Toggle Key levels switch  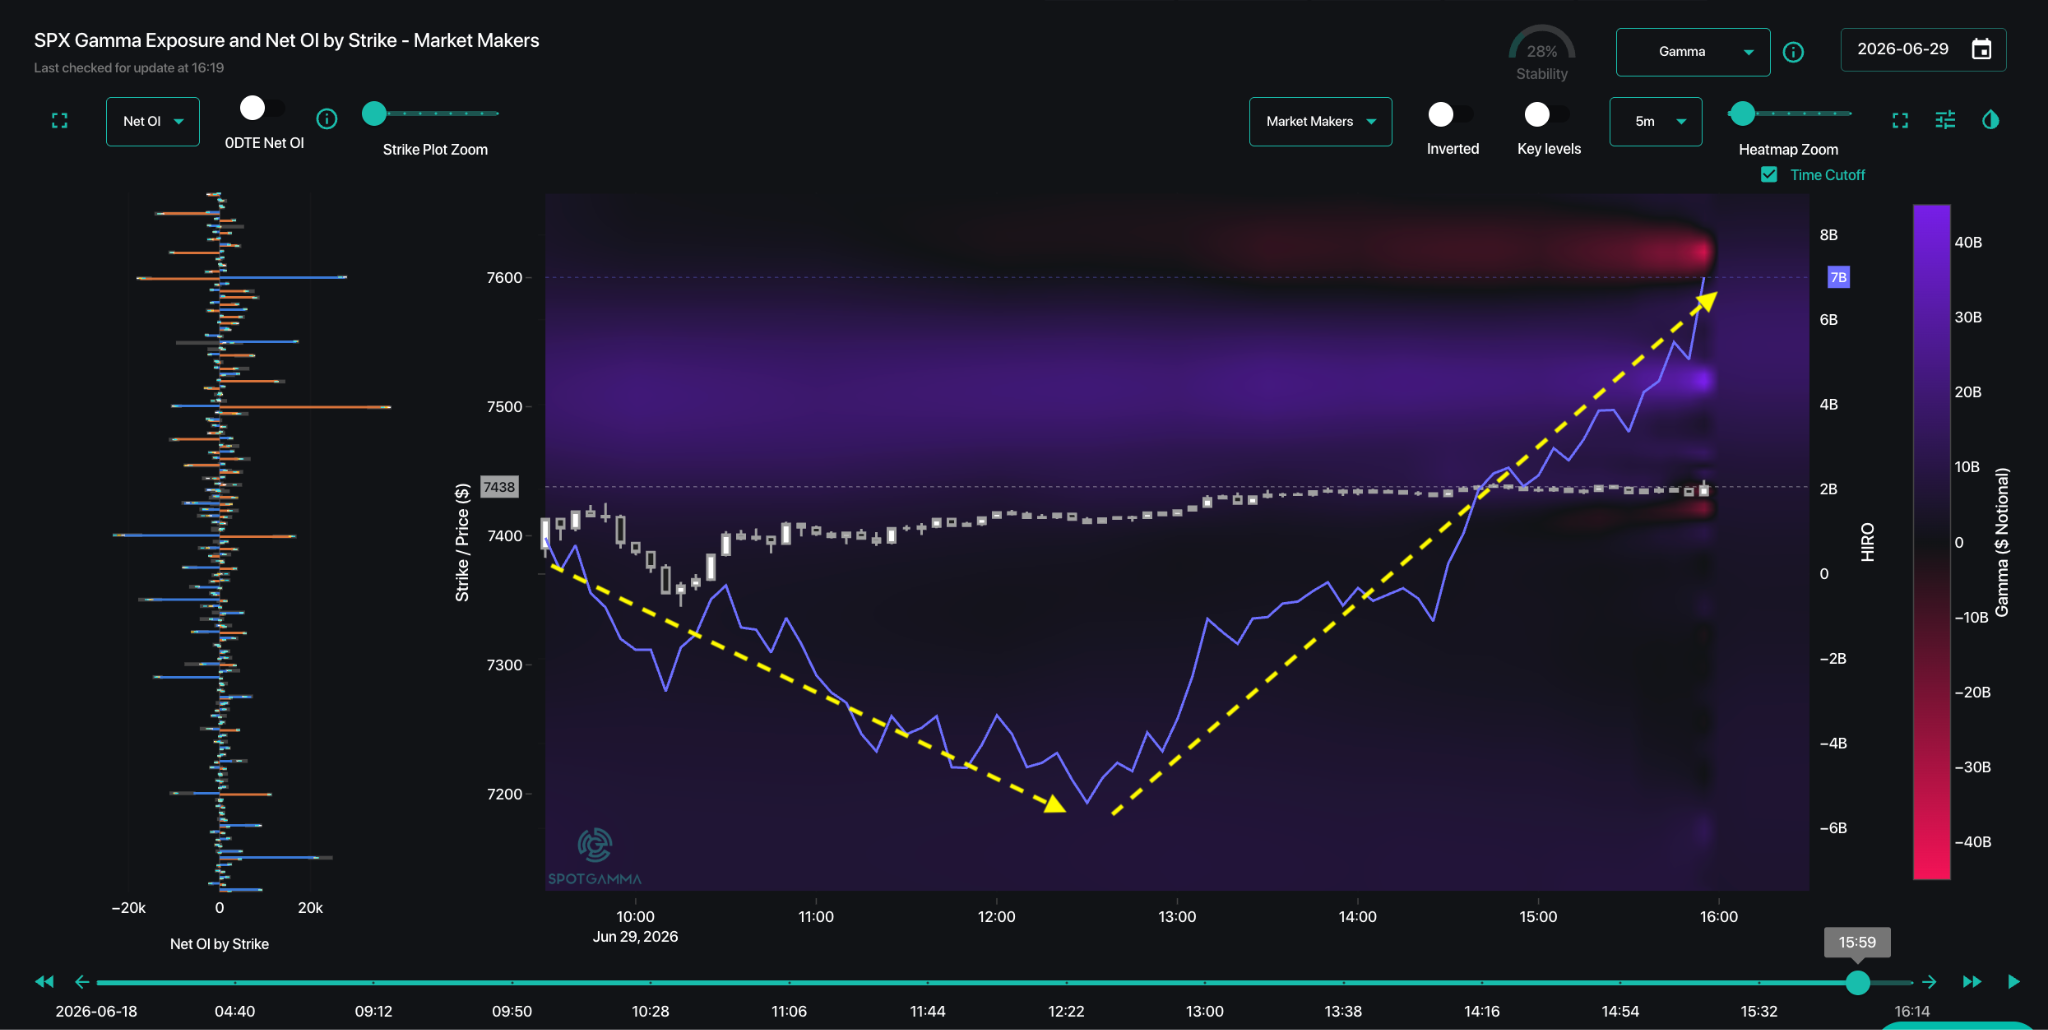(x=1546, y=115)
